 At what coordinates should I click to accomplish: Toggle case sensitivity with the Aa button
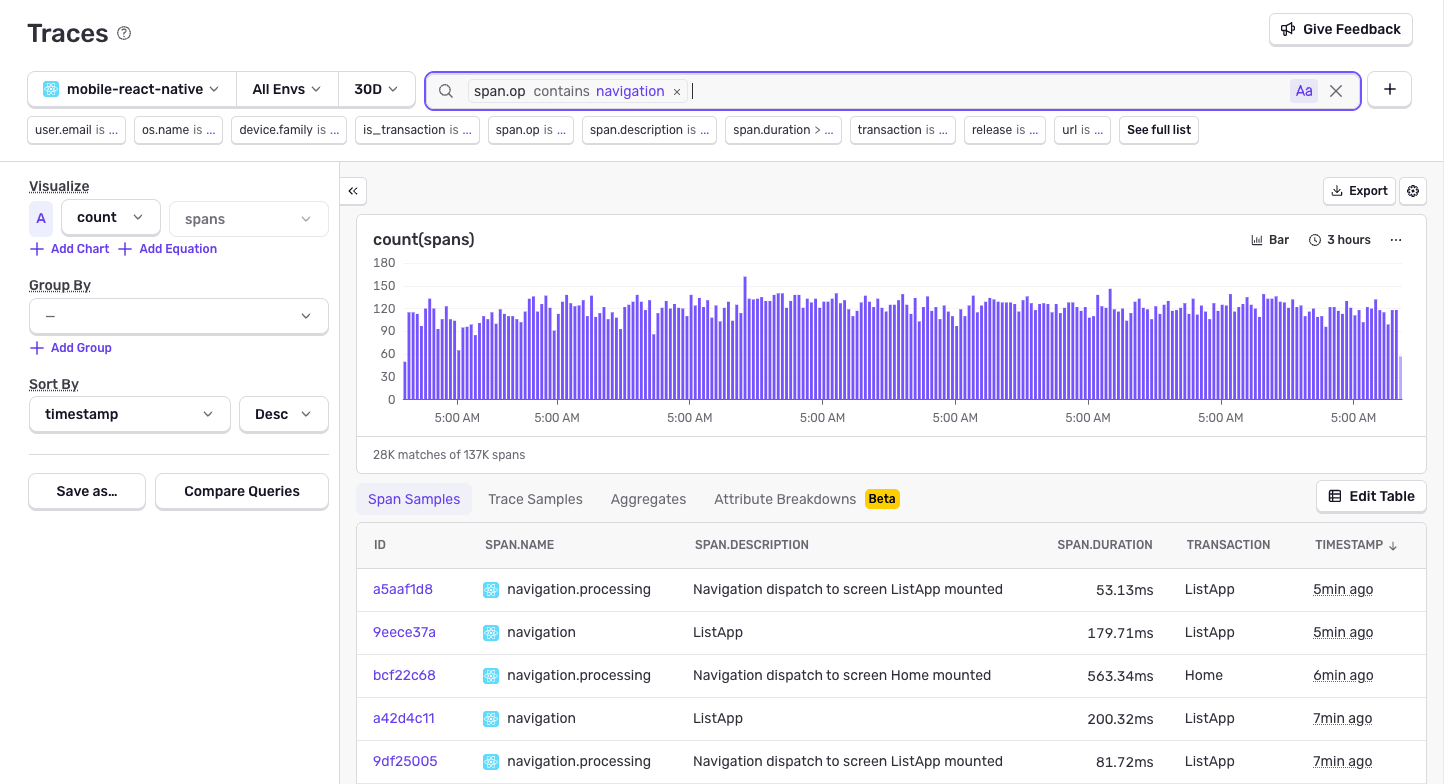[1303, 90]
